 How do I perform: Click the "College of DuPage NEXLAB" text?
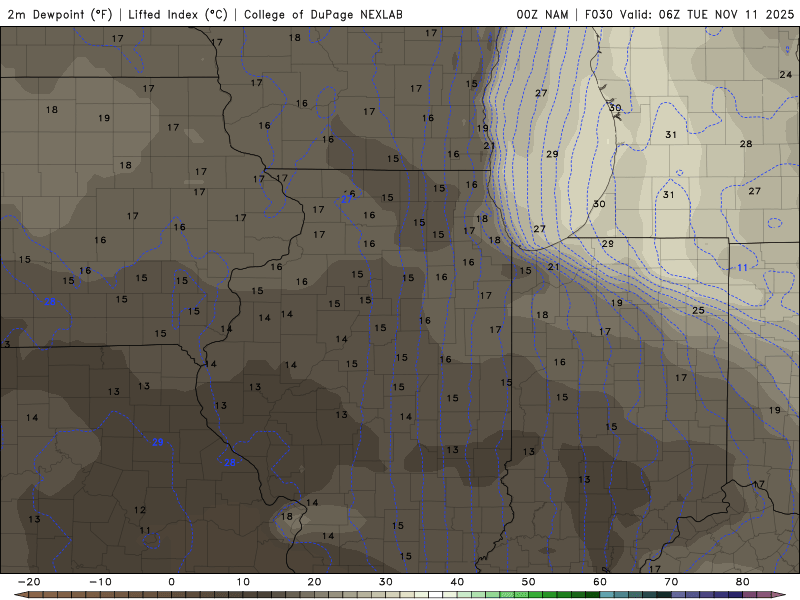click(x=323, y=14)
